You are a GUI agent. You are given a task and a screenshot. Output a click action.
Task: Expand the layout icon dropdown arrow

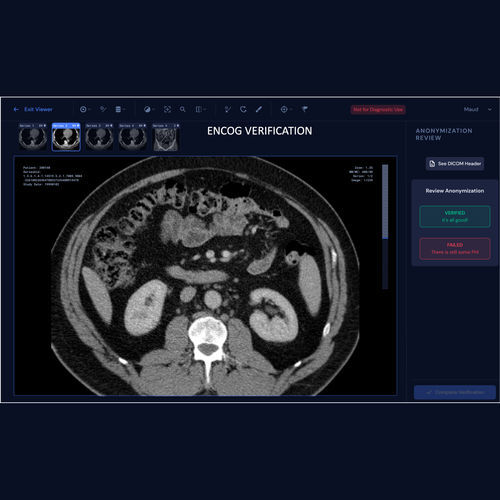[205, 109]
